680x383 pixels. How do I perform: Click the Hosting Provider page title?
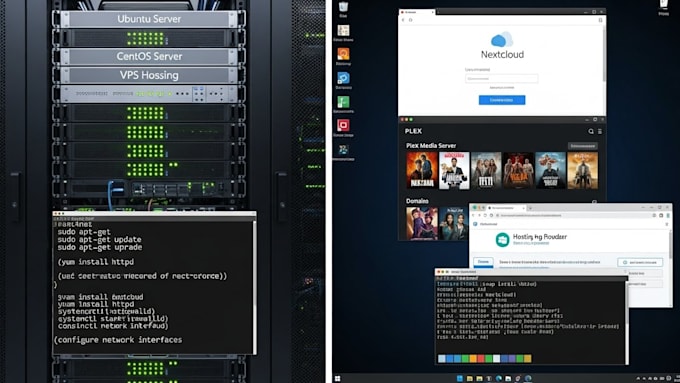pyautogui.click(x=539, y=237)
